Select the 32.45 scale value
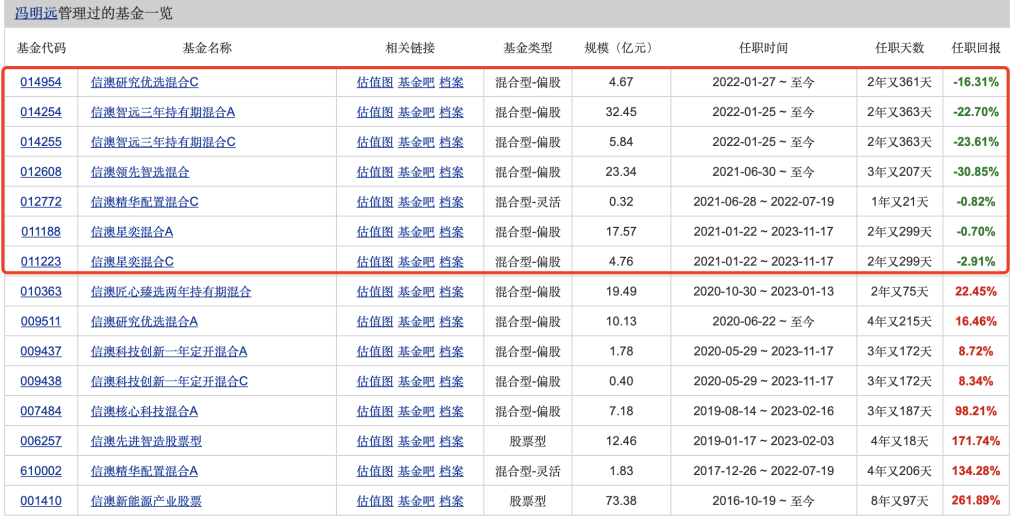Screen dimensions: 1015x523 point(621,112)
